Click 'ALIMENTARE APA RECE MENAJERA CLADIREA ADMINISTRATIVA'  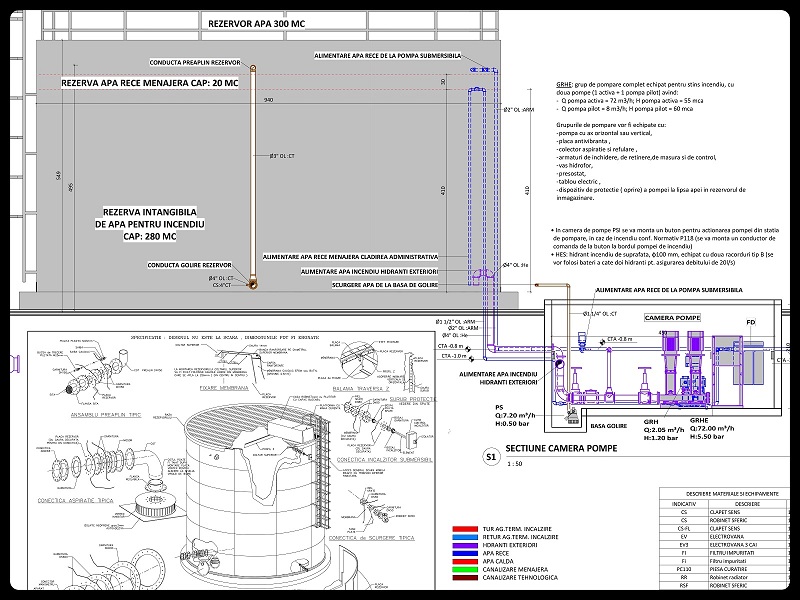tap(351, 257)
